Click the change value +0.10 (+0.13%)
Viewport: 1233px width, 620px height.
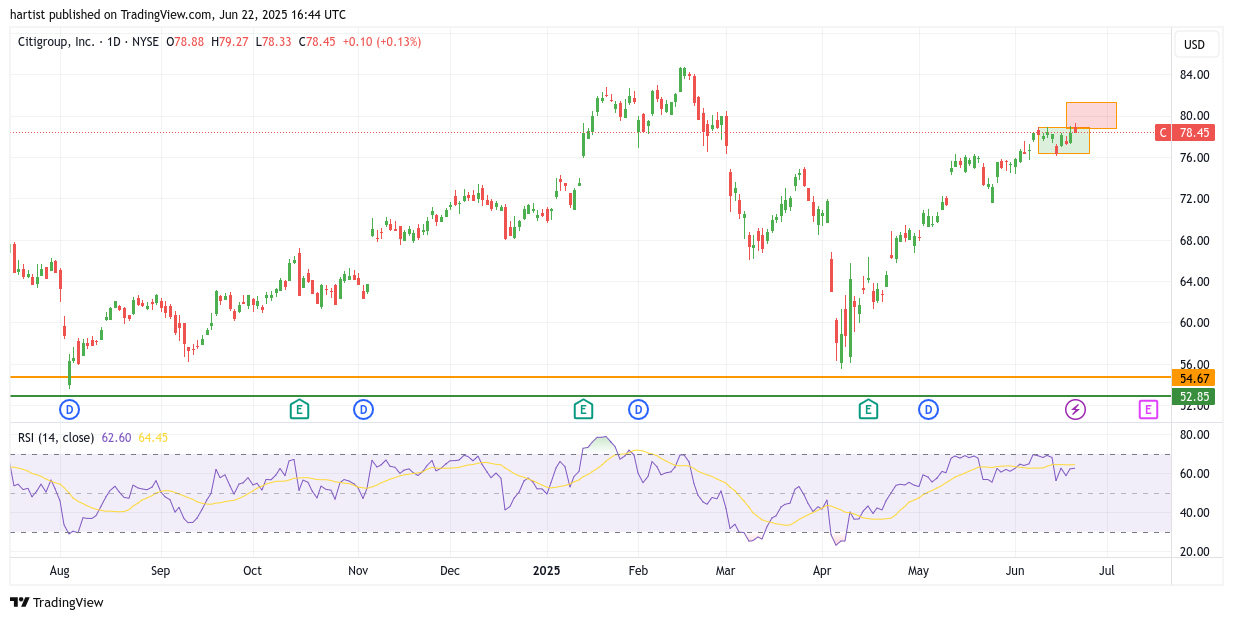(382, 42)
